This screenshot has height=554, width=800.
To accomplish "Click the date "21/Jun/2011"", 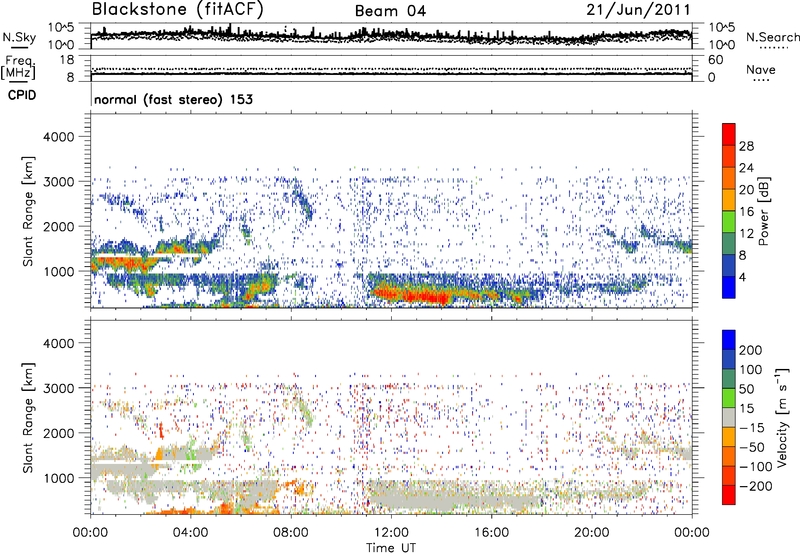I will 638,10.
